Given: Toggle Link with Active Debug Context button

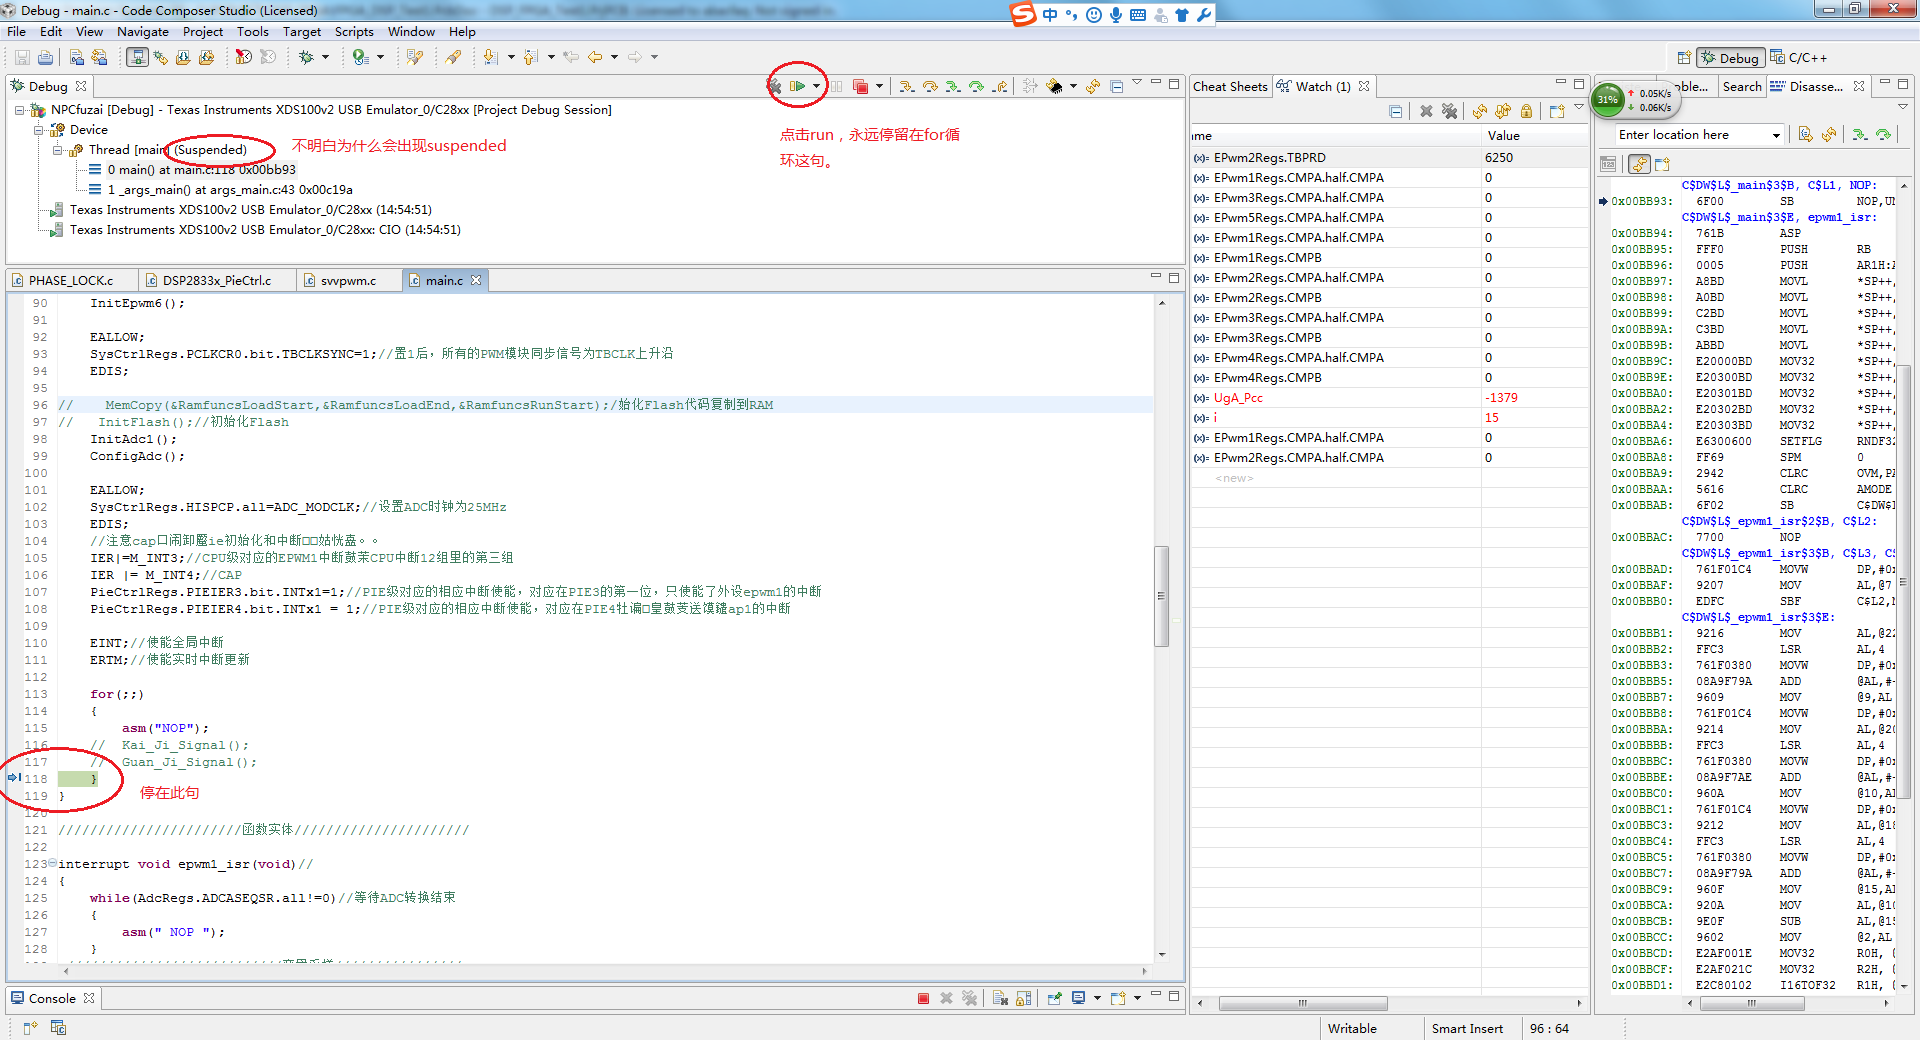Looking at the screenshot, I should [x=1639, y=164].
